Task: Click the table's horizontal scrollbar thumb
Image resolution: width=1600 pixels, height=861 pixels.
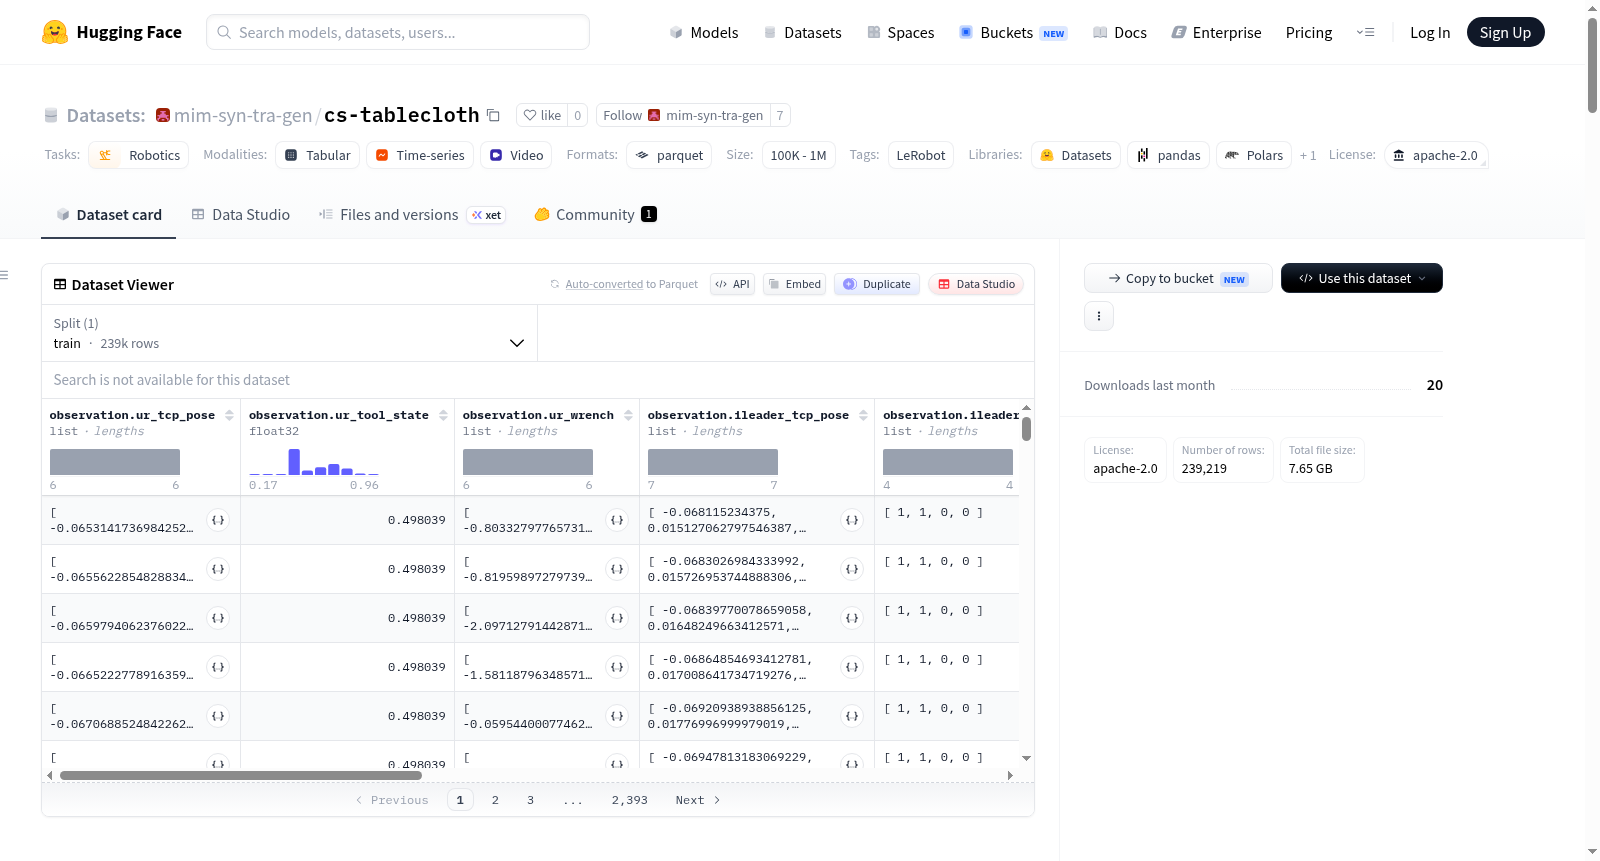Action: [x=241, y=775]
